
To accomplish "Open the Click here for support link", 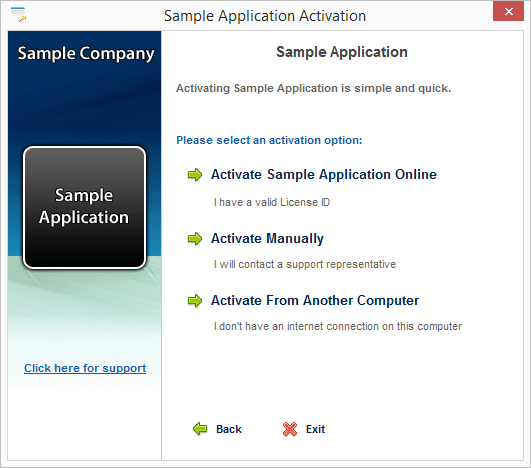I will click(x=85, y=368).
